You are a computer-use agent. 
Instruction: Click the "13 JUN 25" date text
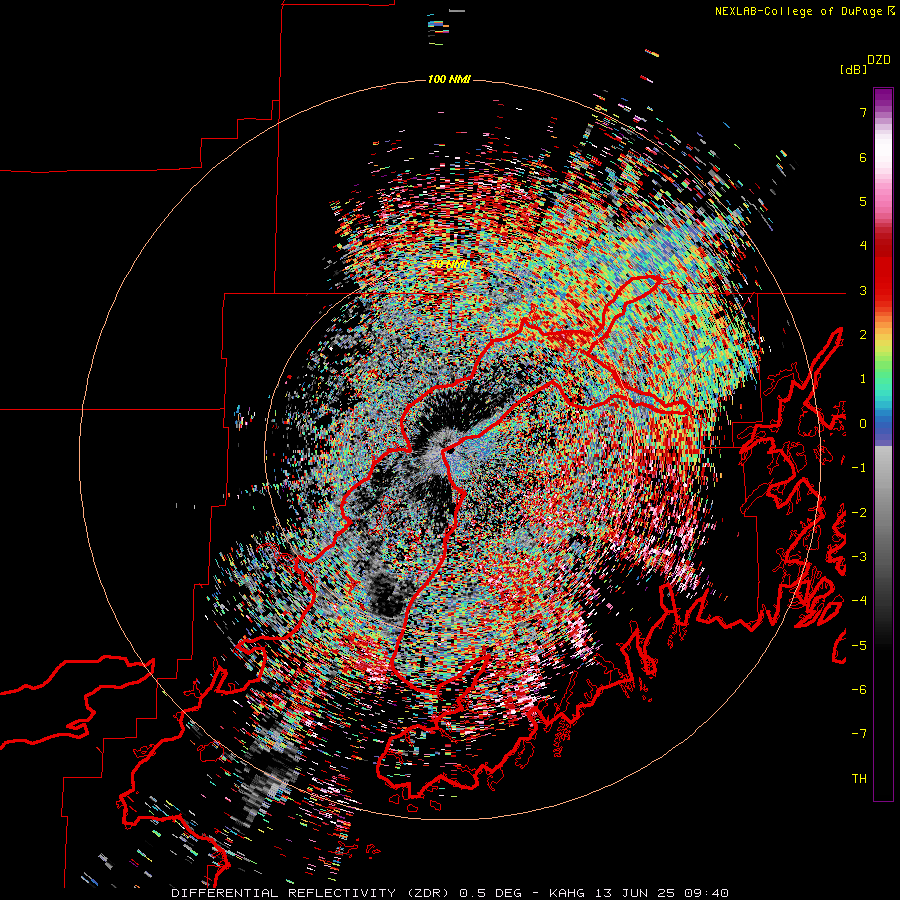634,893
